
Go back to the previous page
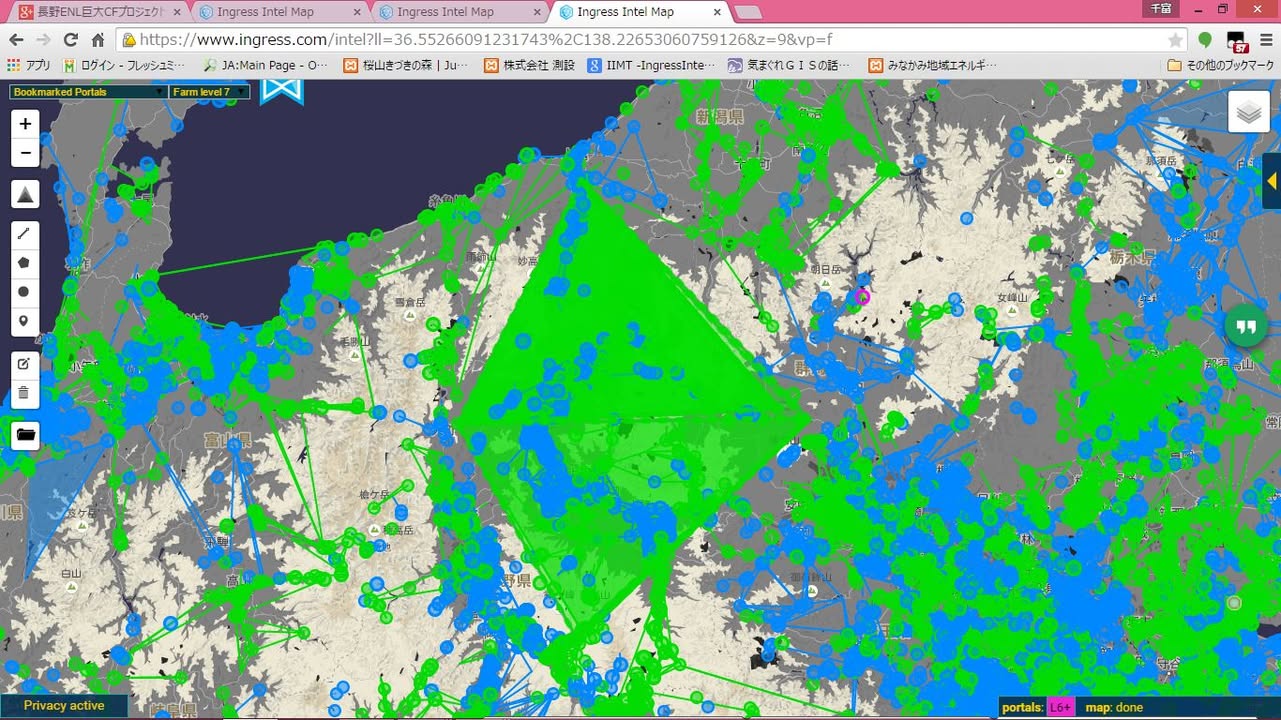(x=16, y=40)
